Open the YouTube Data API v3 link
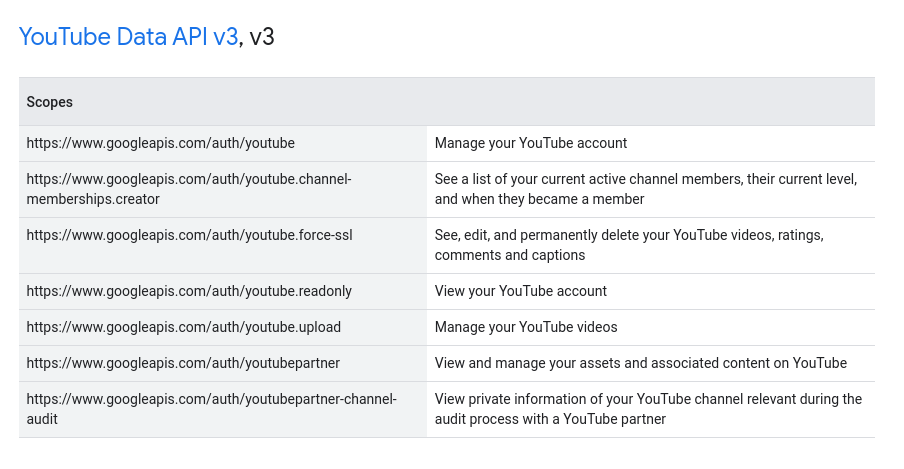The height and width of the screenshot is (469, 904). (128, 37)
